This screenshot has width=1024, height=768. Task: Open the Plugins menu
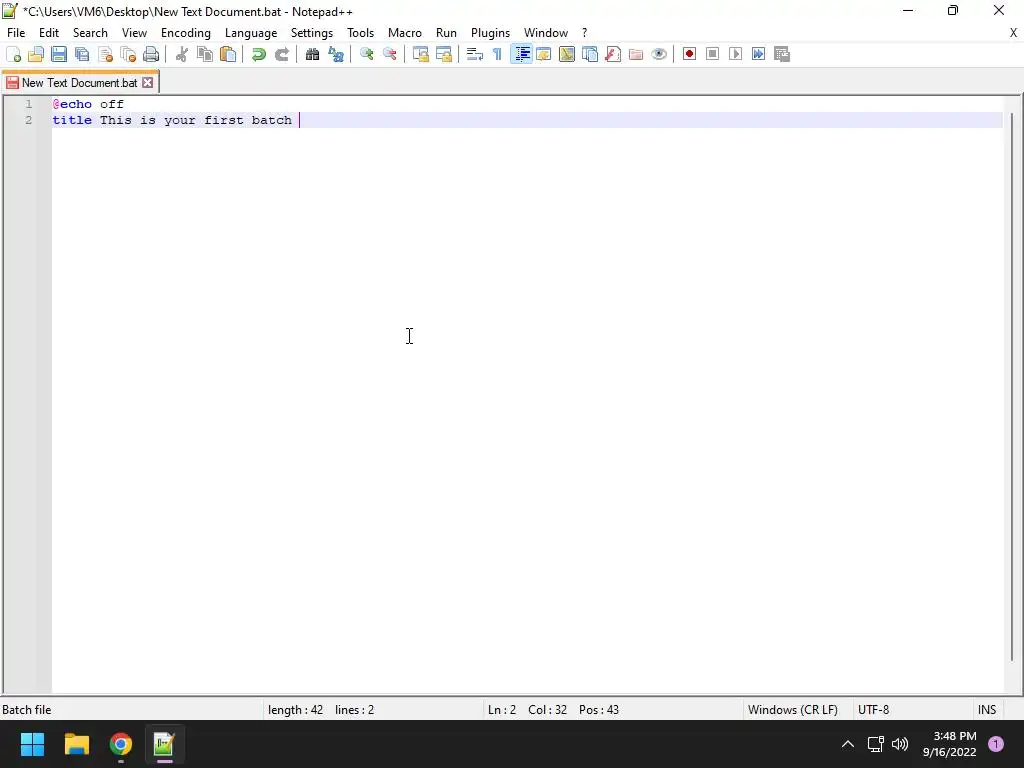click(x=490, y=33)
